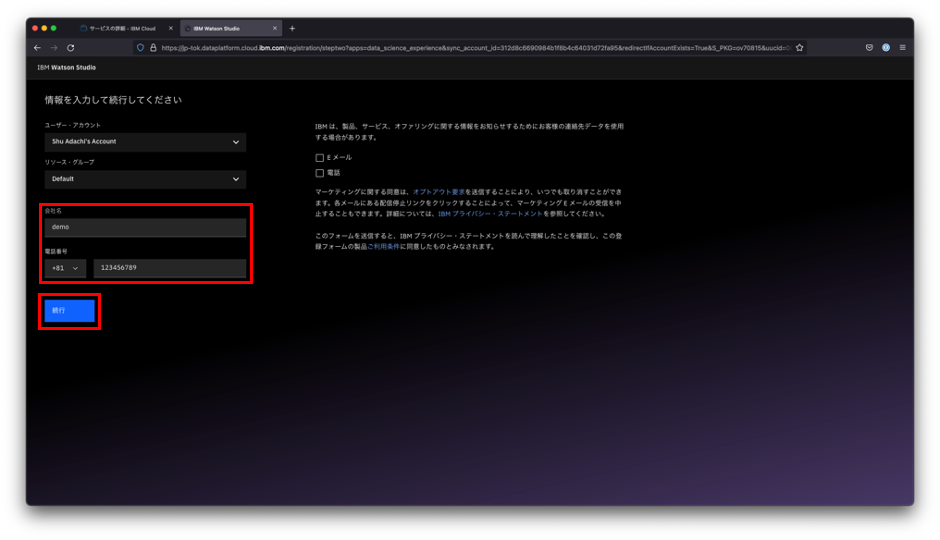
Task: Click the 情報を入力して続行してください heading
Action: (113, 100)
